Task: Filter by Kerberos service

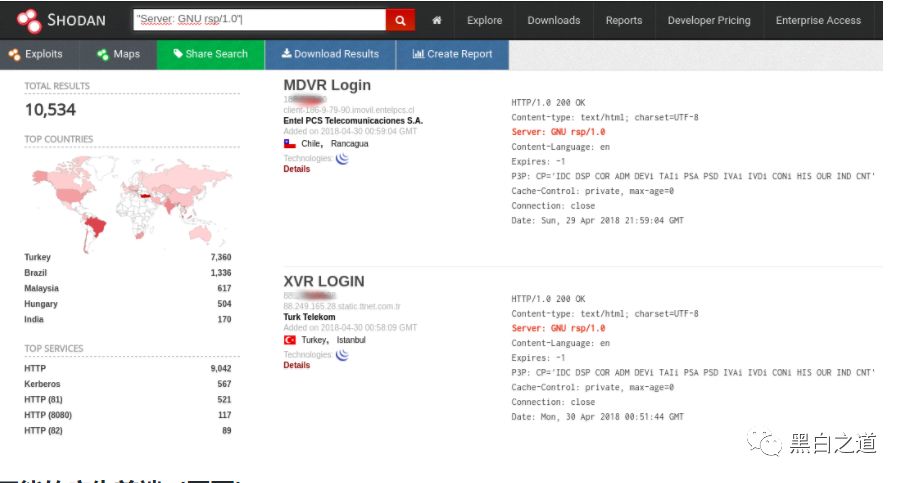Action: tap(42, 384)
